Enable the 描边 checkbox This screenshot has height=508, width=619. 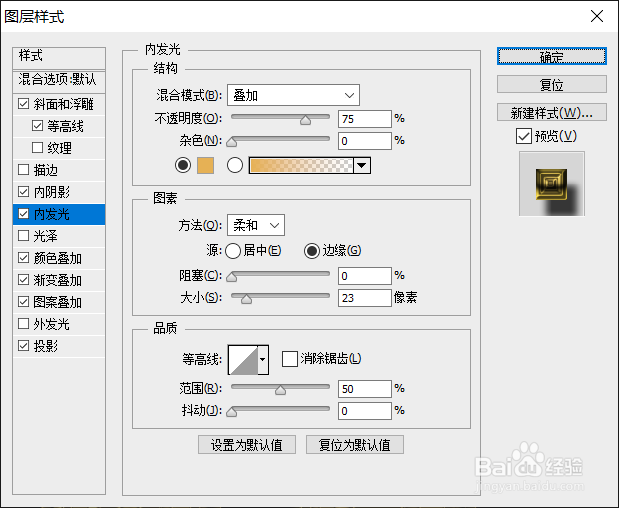[x=24, y=170]
